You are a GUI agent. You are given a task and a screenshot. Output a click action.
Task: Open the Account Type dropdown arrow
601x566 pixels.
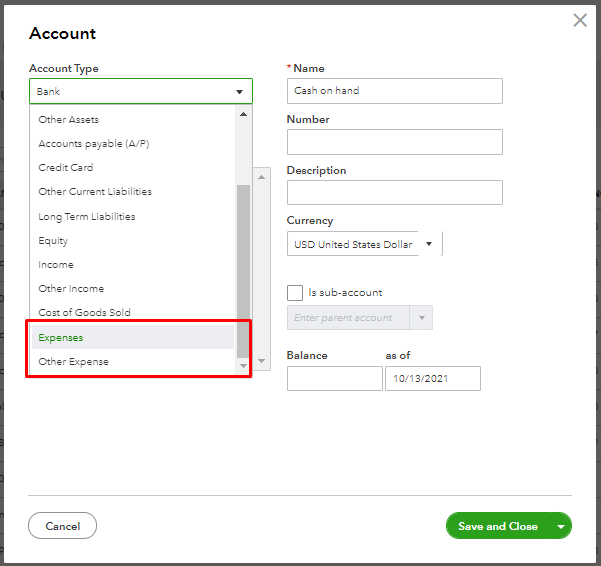[239, 91]
